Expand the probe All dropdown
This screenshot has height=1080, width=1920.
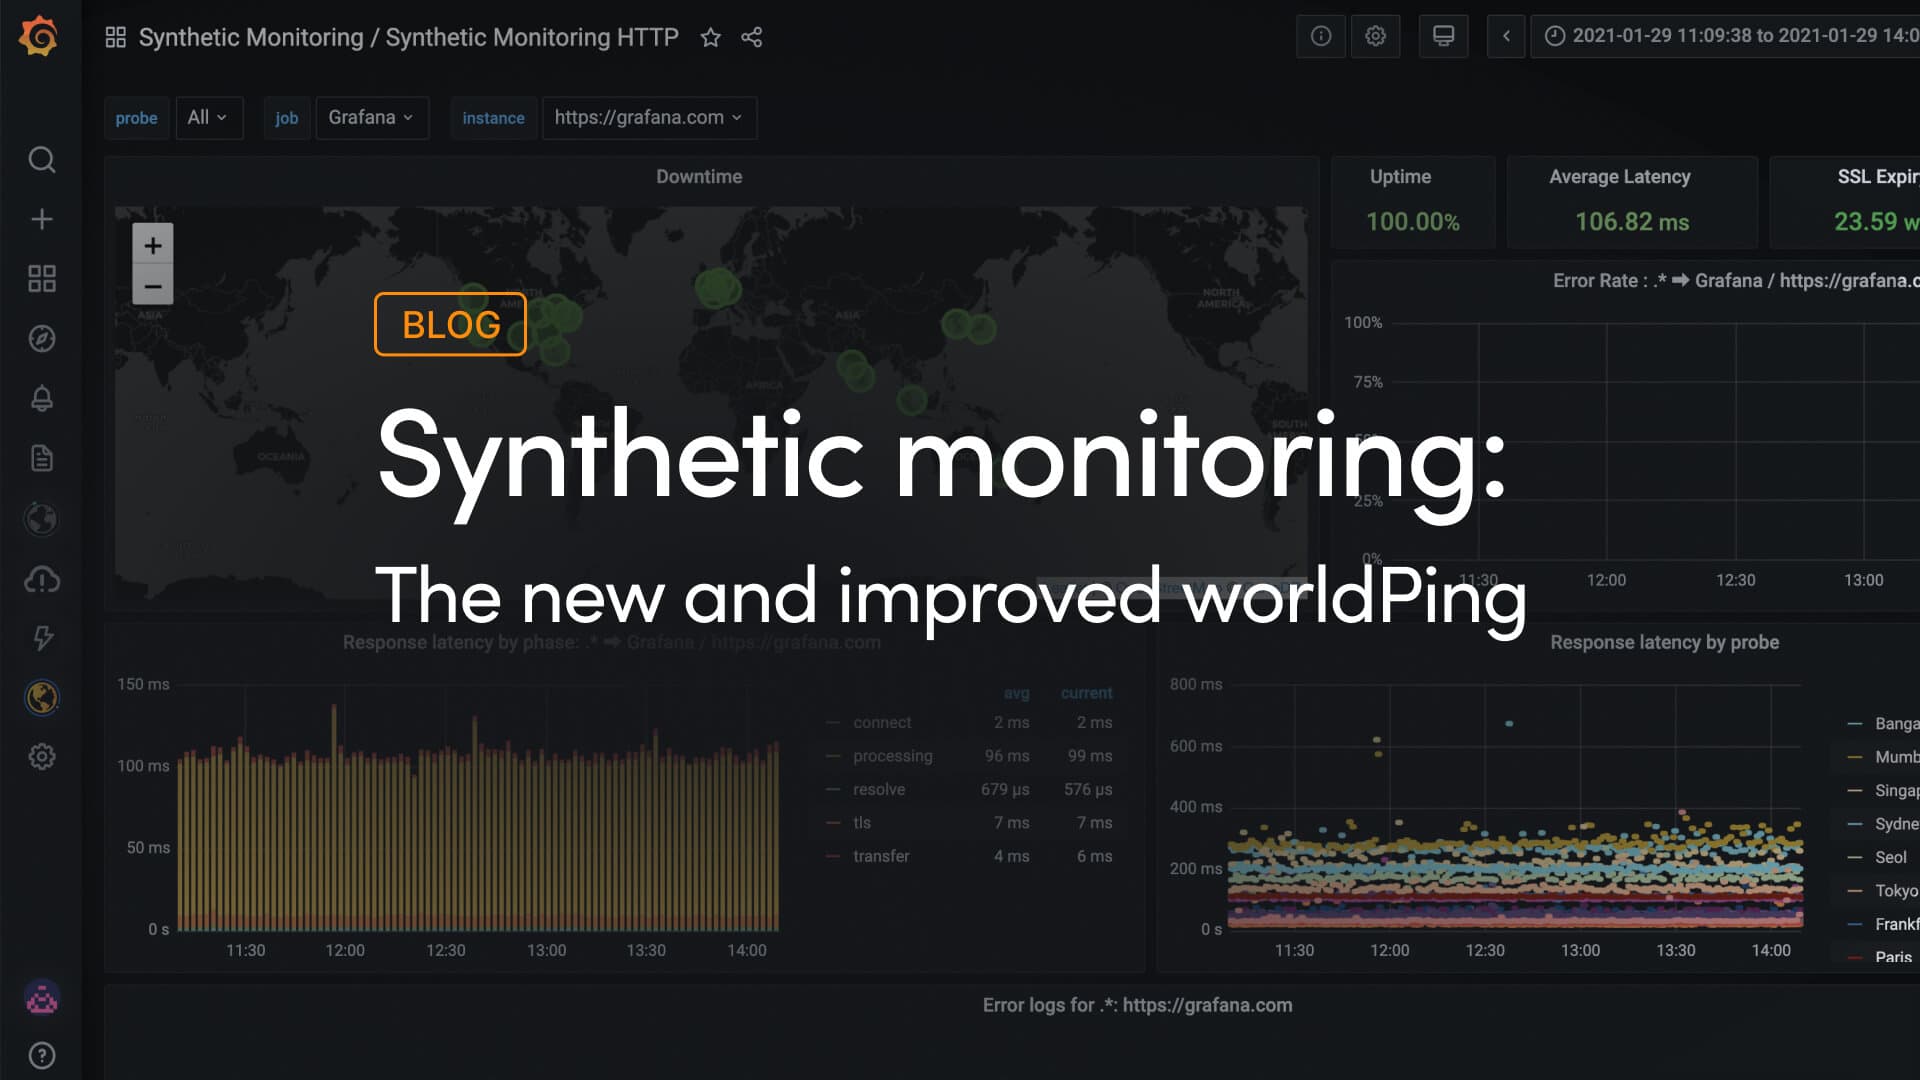click(x=208, y=117)
